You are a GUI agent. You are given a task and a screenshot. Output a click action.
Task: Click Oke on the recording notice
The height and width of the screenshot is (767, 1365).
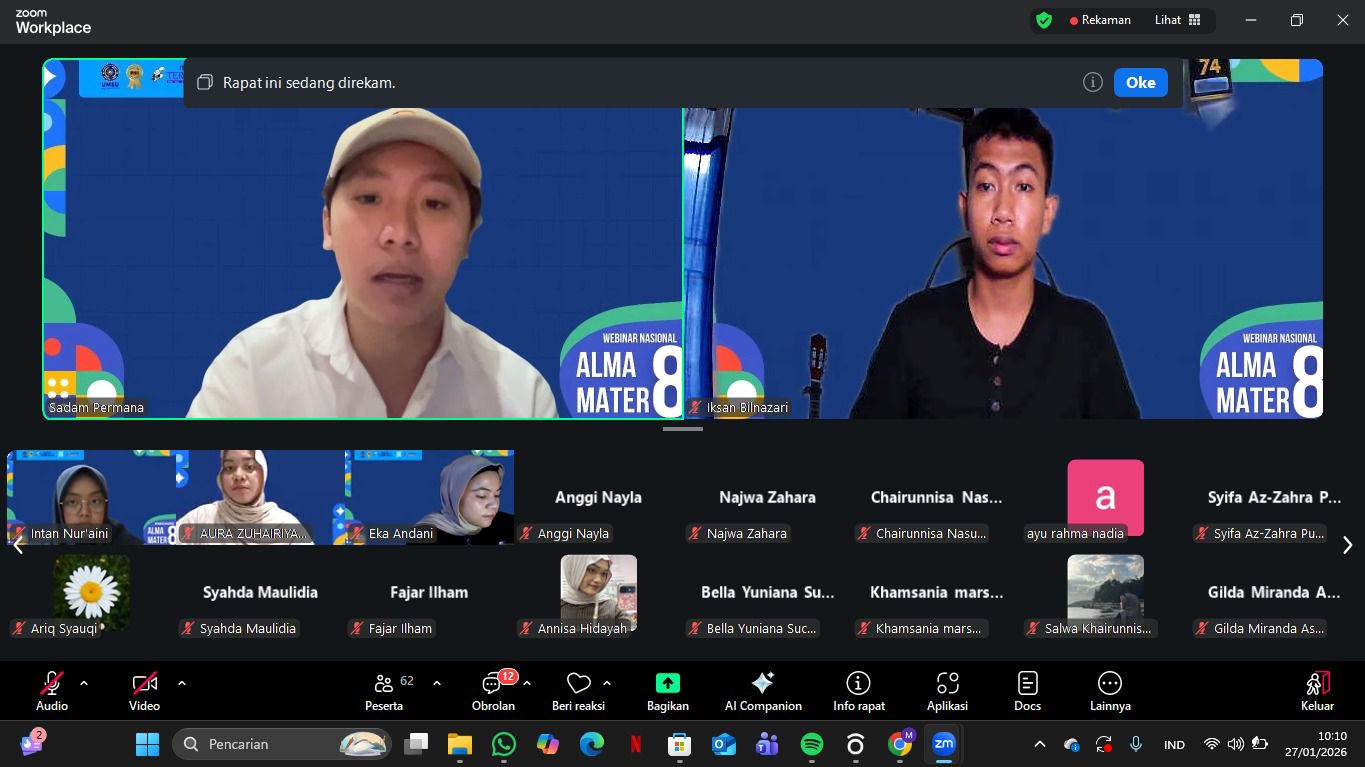coord(1140,83)
